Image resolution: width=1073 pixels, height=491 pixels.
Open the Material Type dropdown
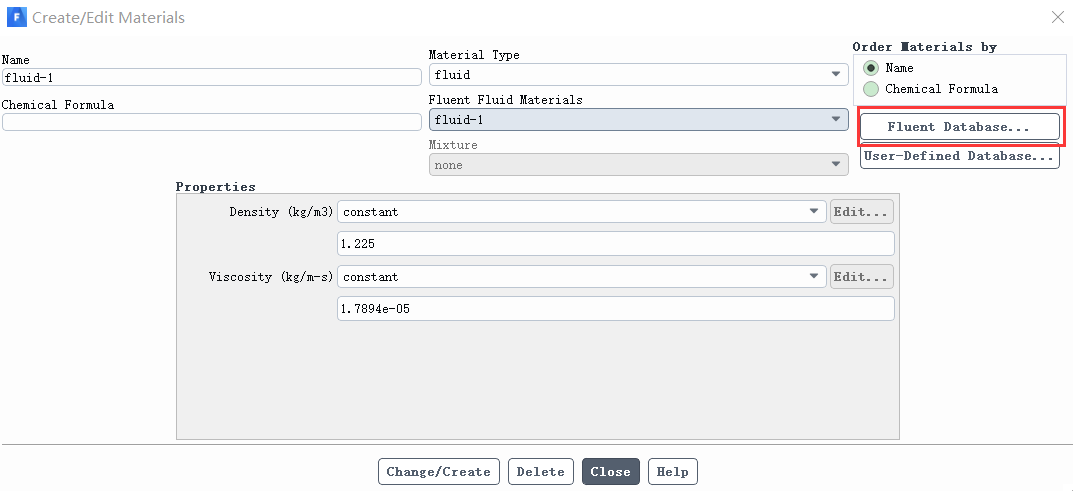[638, 75]
